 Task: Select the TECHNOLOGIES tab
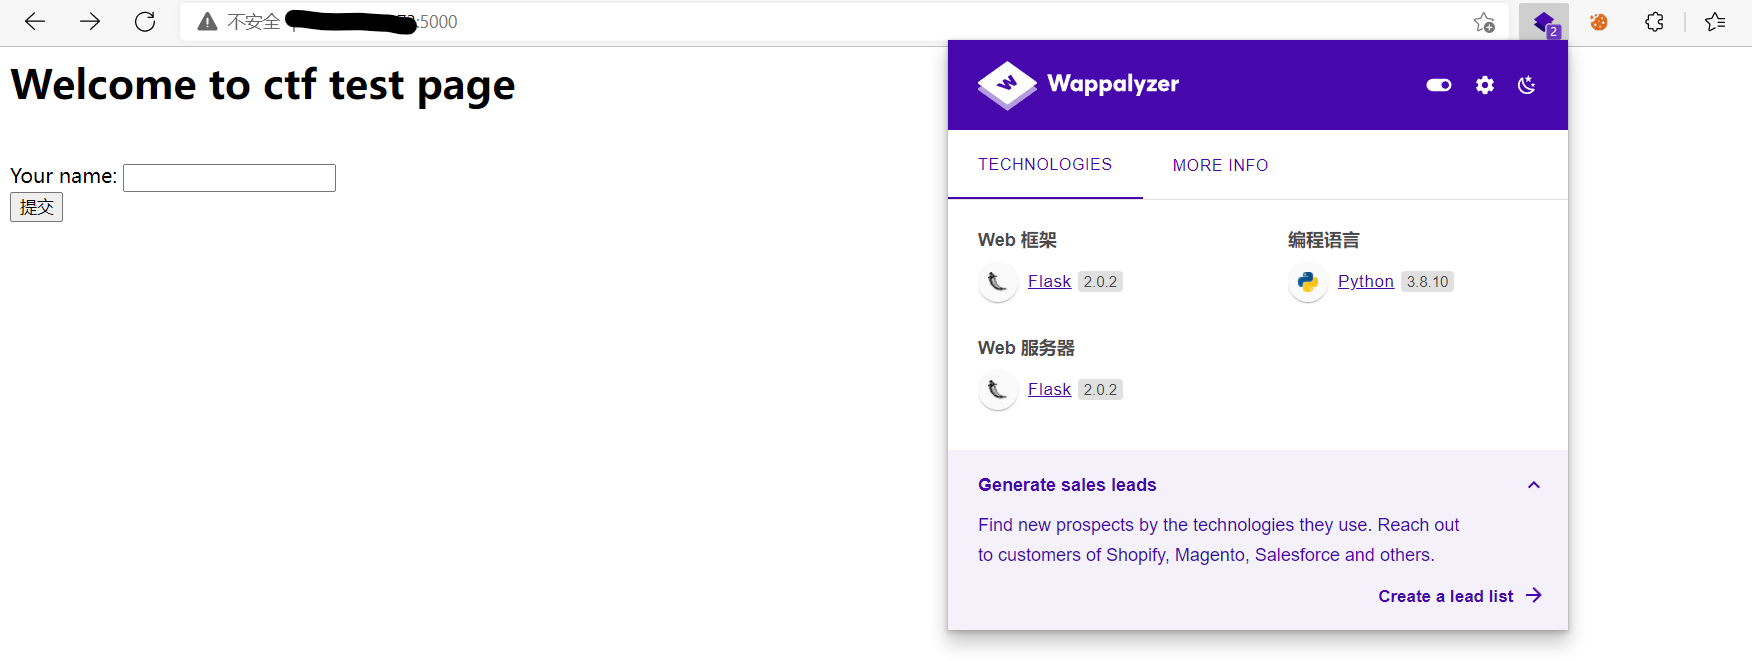click(x=1045, y=165)
